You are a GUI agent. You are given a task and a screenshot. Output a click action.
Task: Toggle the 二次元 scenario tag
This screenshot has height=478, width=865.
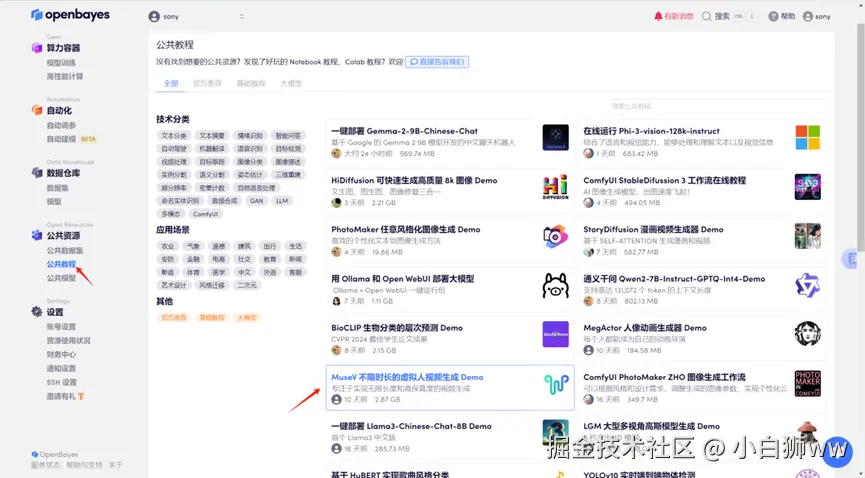[247, 285]
